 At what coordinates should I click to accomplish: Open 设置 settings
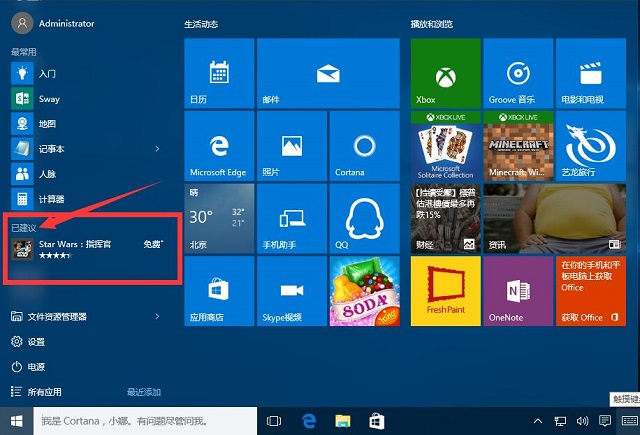tap(28, 342)
